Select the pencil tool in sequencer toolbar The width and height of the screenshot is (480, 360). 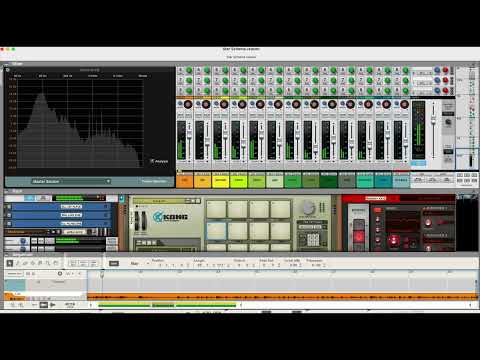point(17,263)
